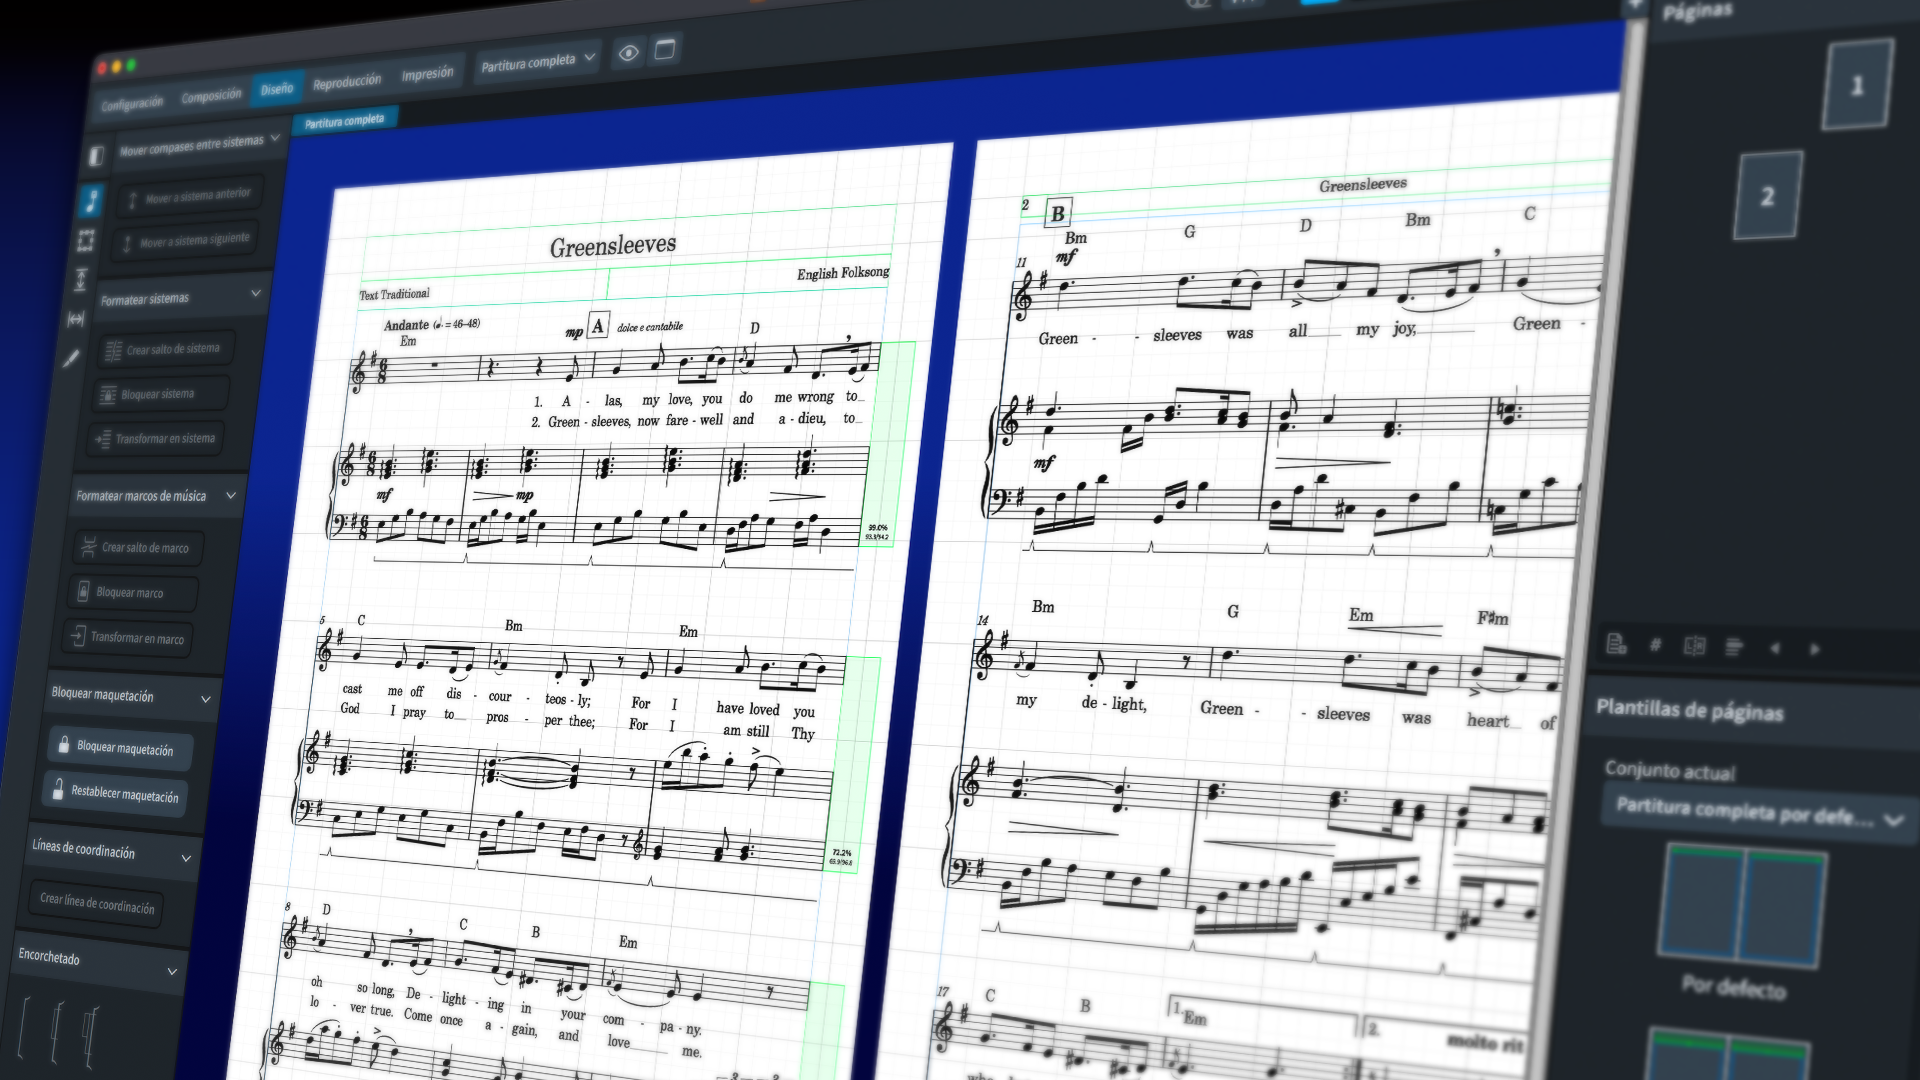The width and height of the screenshot is (1920, 1080).
Task: Click Bloquear maquetación lock button
Action: (x=120, y=747)
